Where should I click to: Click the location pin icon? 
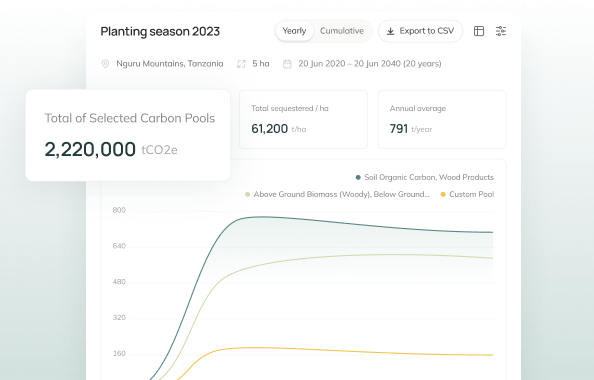pyautogui.click(x=105, y=64)
